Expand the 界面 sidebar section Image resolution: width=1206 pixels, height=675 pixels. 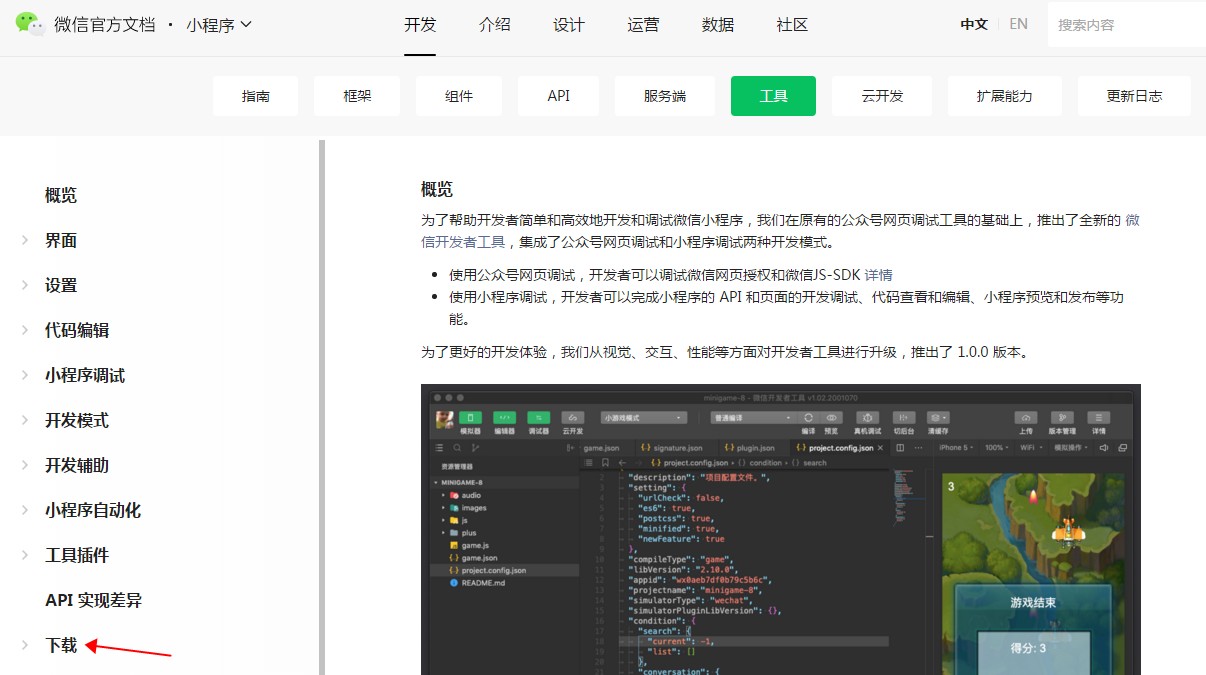61,240
